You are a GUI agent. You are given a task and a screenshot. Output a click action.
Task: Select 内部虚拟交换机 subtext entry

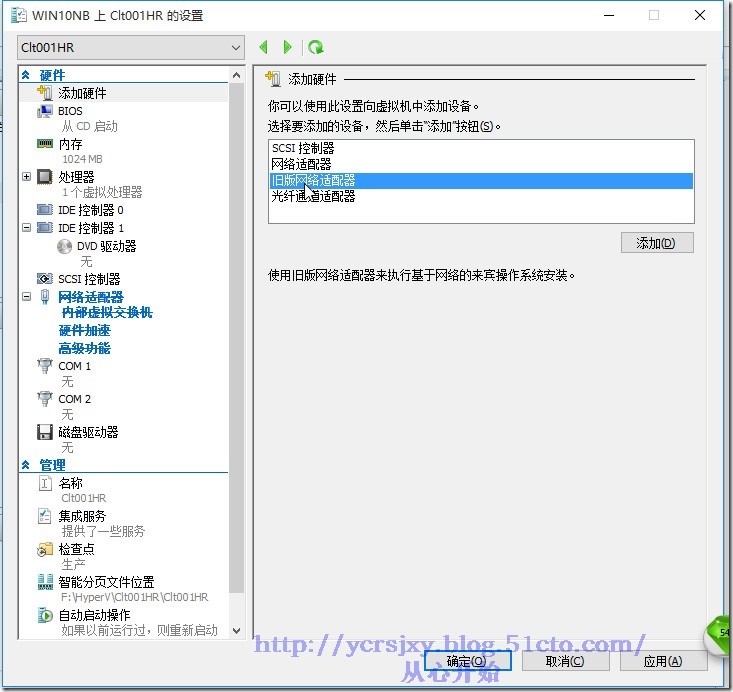coord(107,312)
